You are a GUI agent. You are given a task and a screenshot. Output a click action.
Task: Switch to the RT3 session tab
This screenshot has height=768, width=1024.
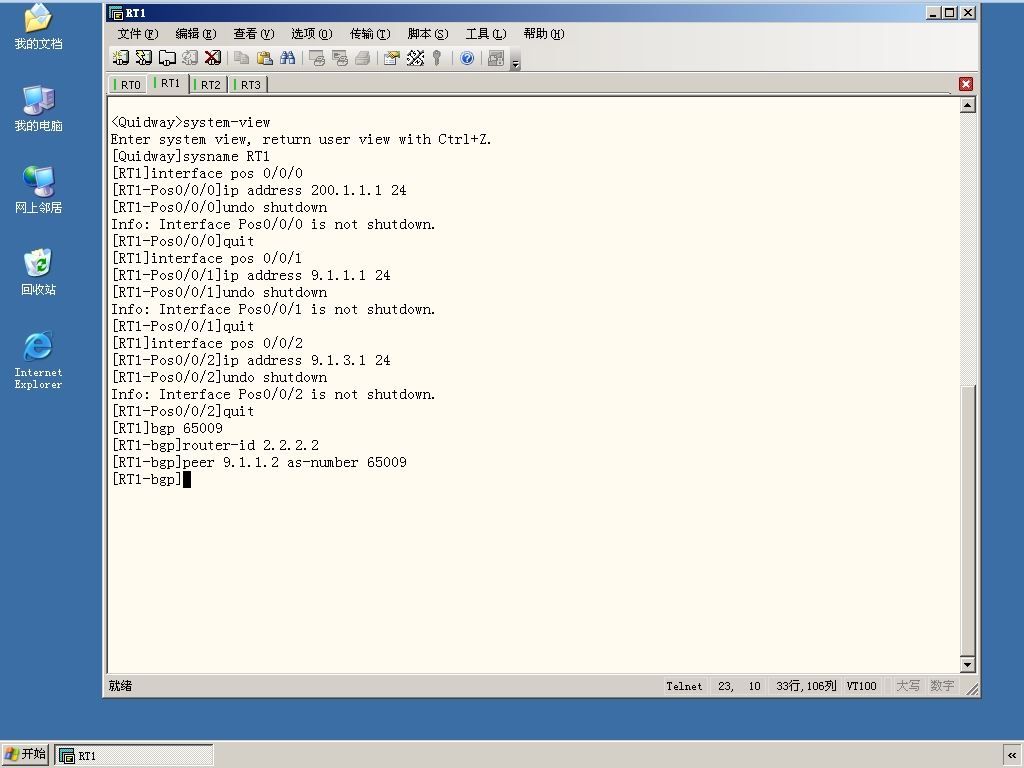coord(248,84)
